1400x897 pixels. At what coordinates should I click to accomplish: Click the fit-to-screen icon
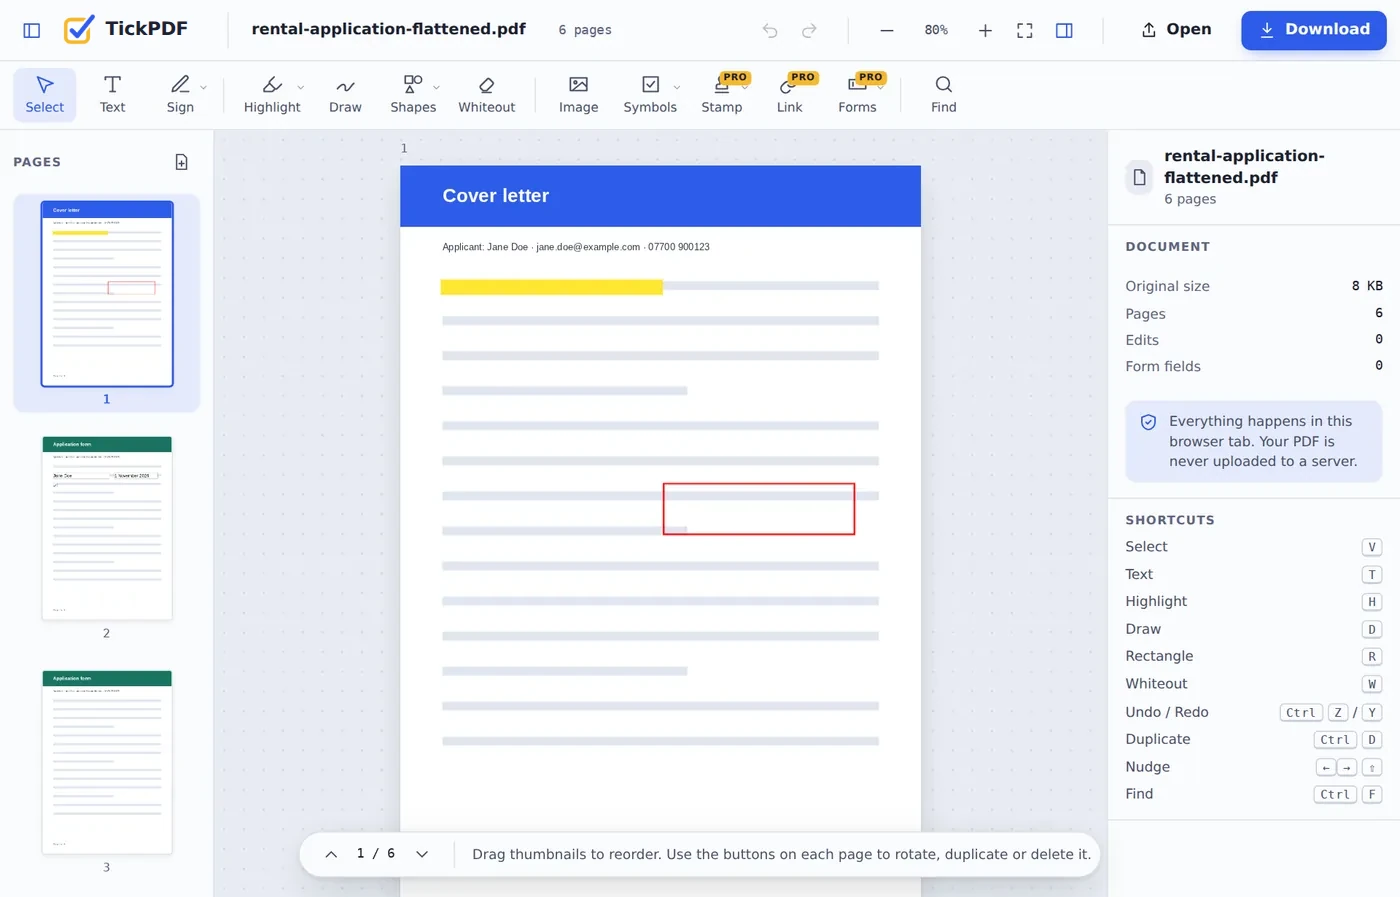[x=1025, y=30]
